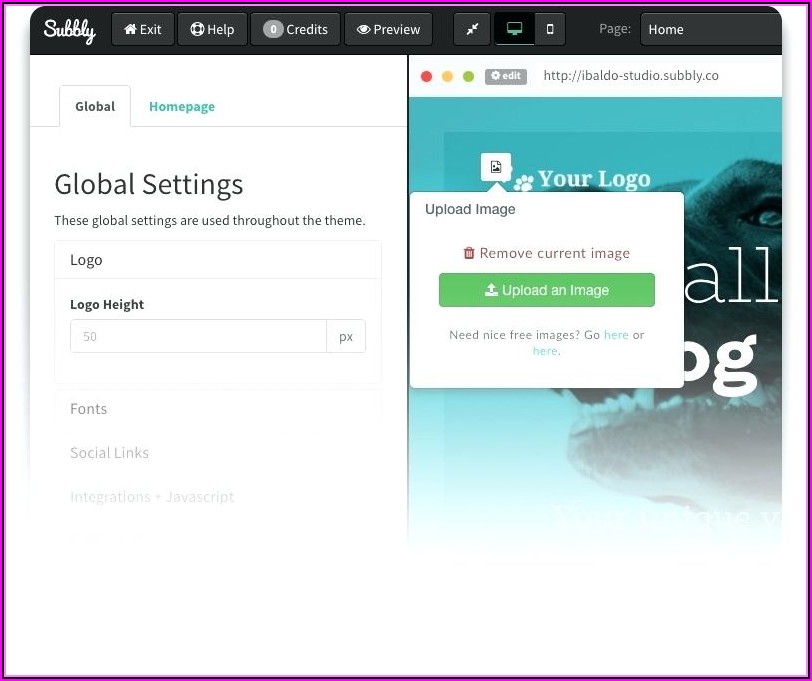Open the Help menu

tap(212, 30)
